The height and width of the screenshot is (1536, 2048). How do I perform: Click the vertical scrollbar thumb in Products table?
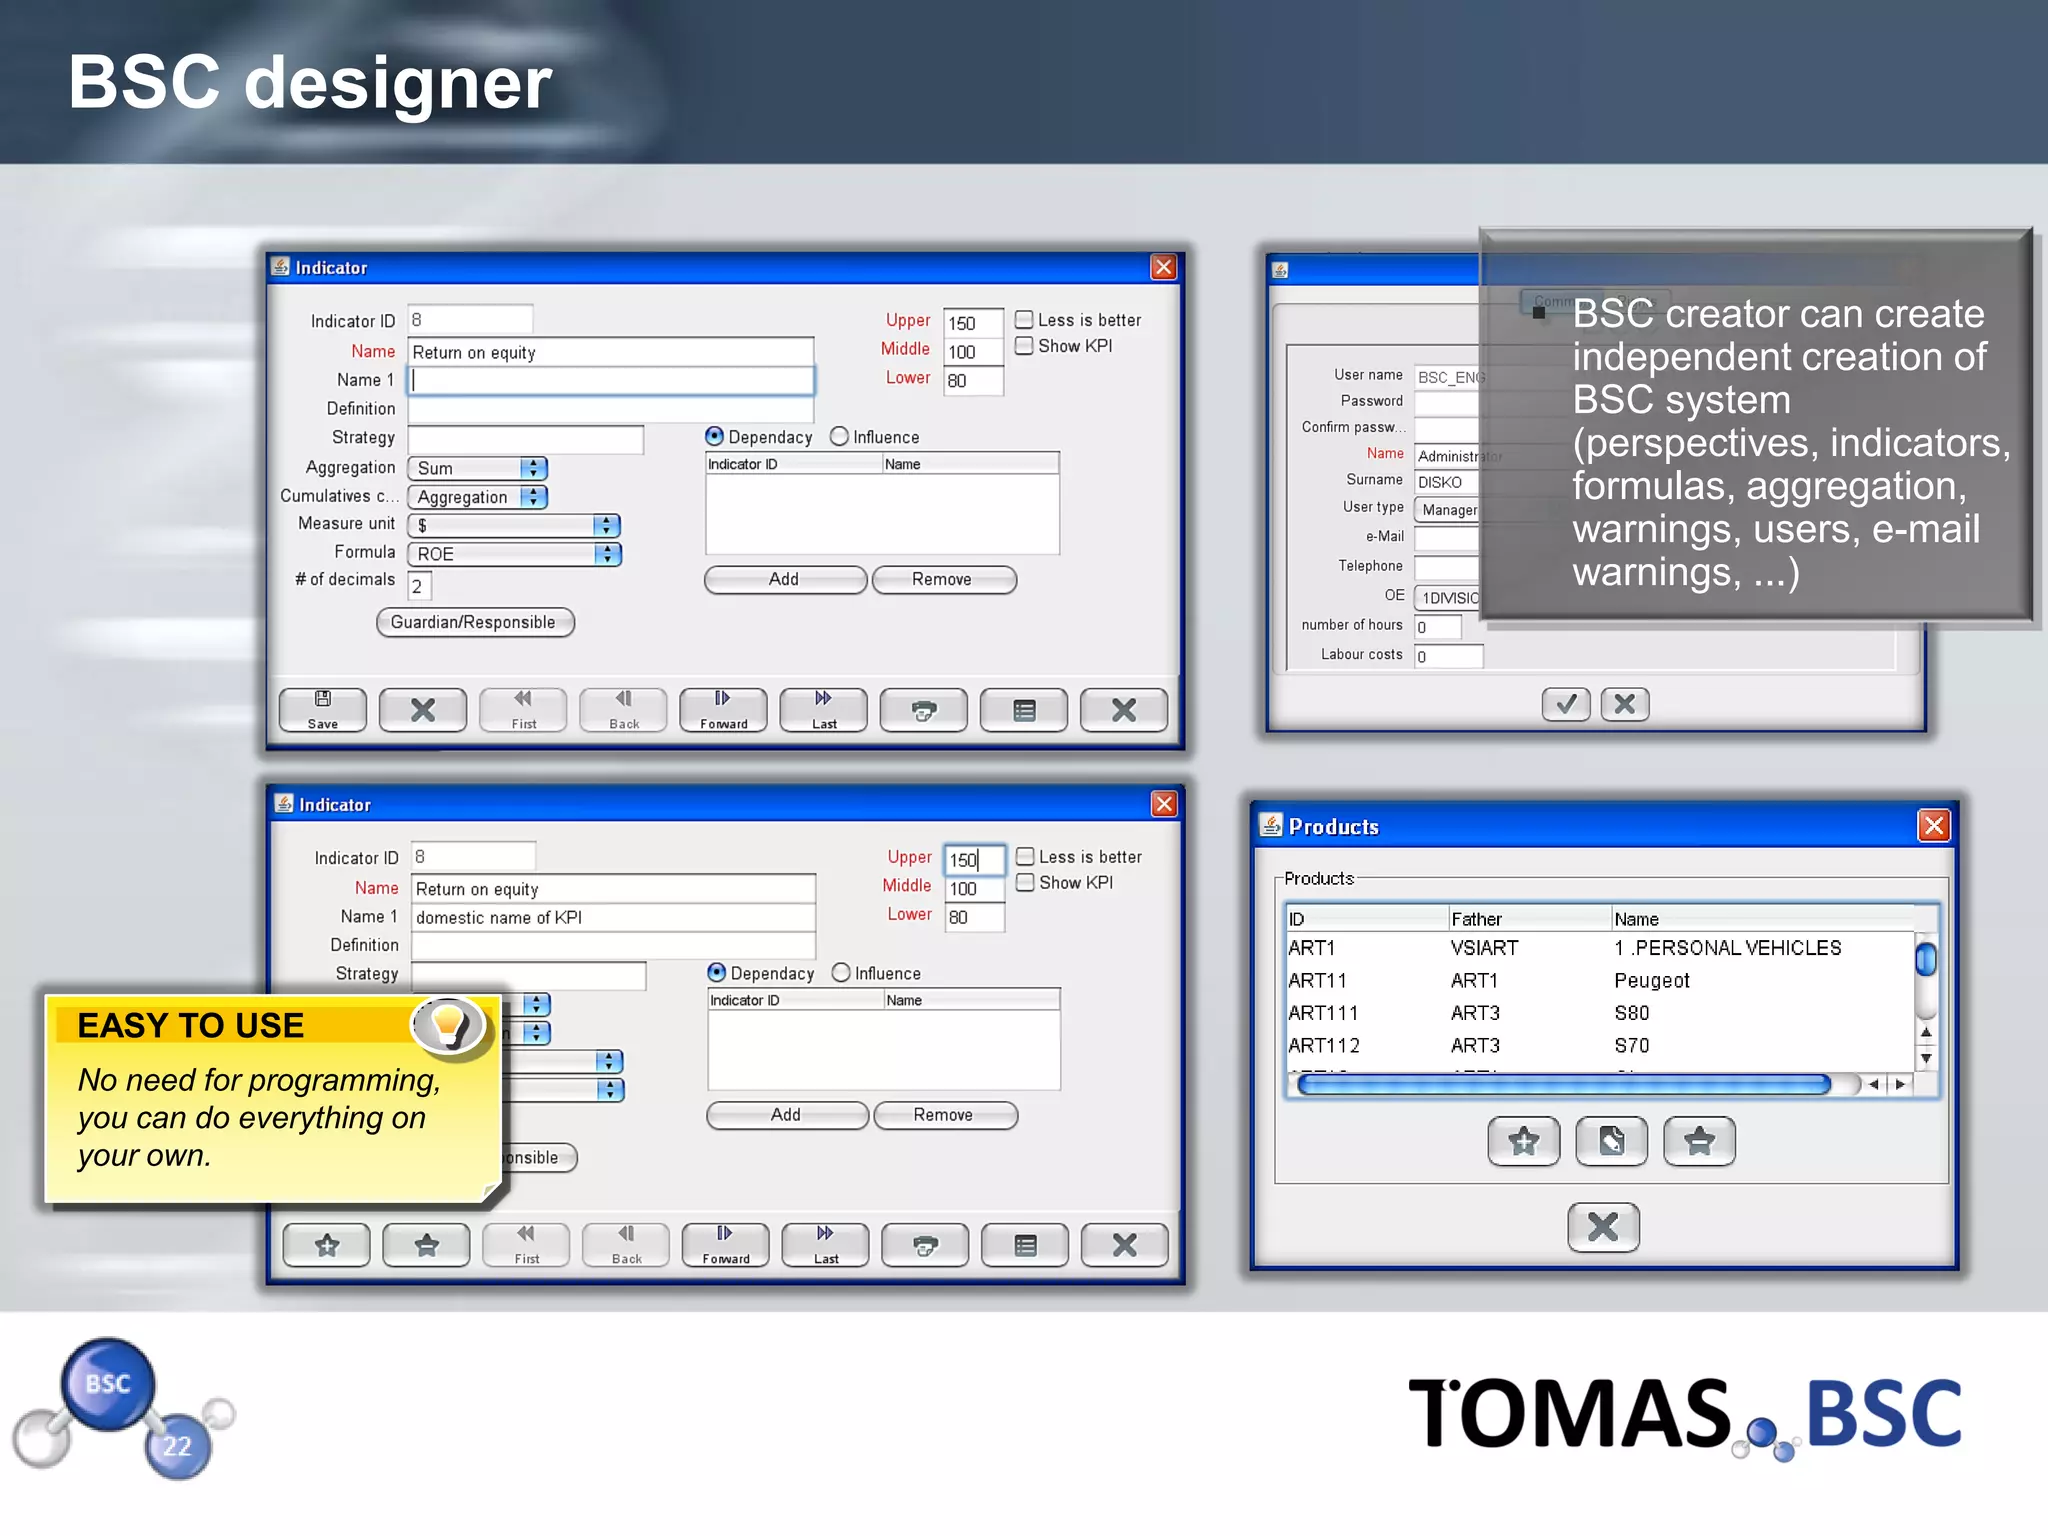click(x=1926, y=960)
